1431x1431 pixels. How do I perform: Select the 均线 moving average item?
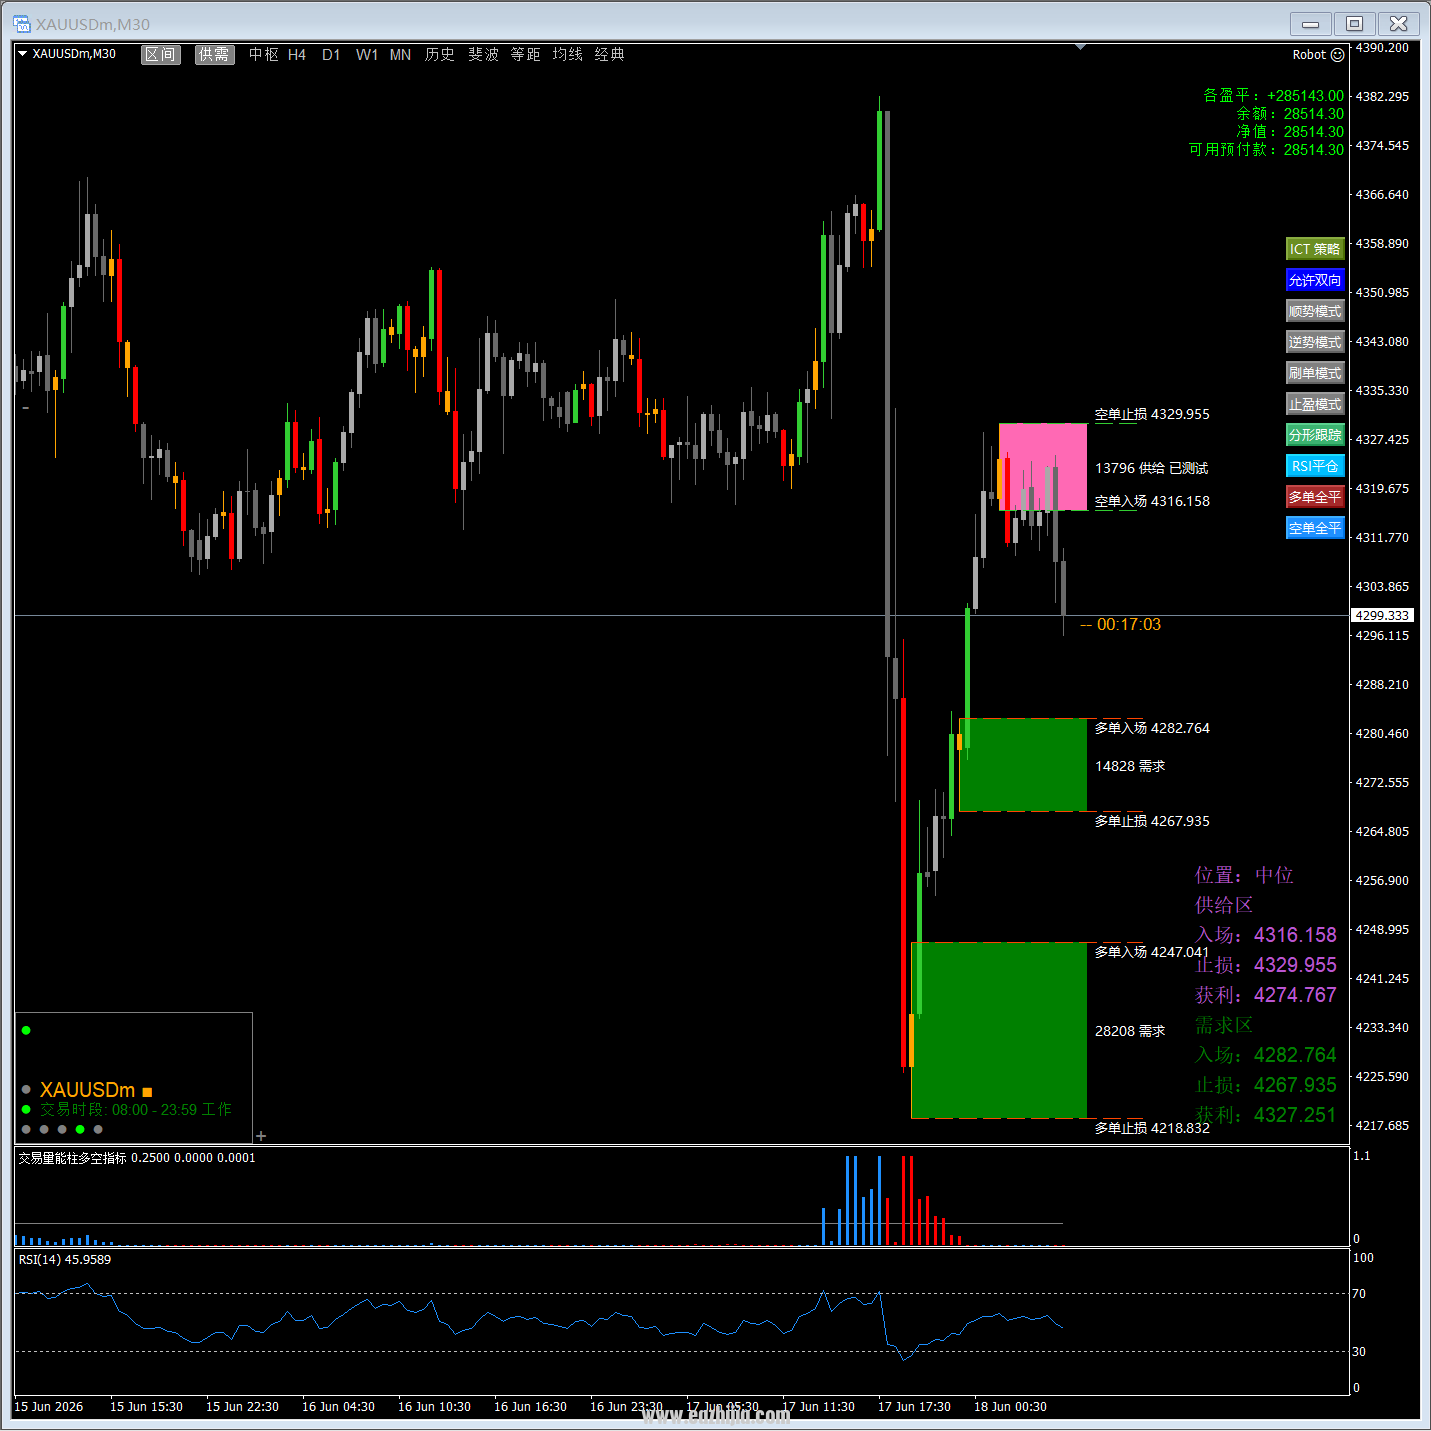(x=568, y=55)
